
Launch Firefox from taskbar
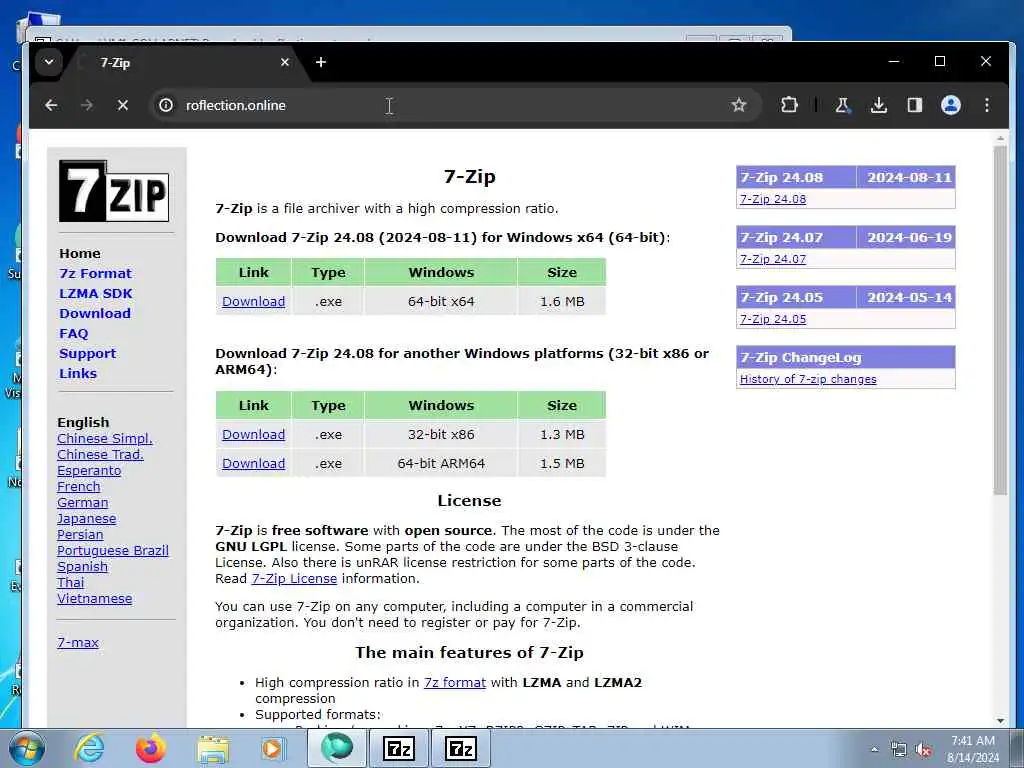pyautogui.click(x=151, y=748)
